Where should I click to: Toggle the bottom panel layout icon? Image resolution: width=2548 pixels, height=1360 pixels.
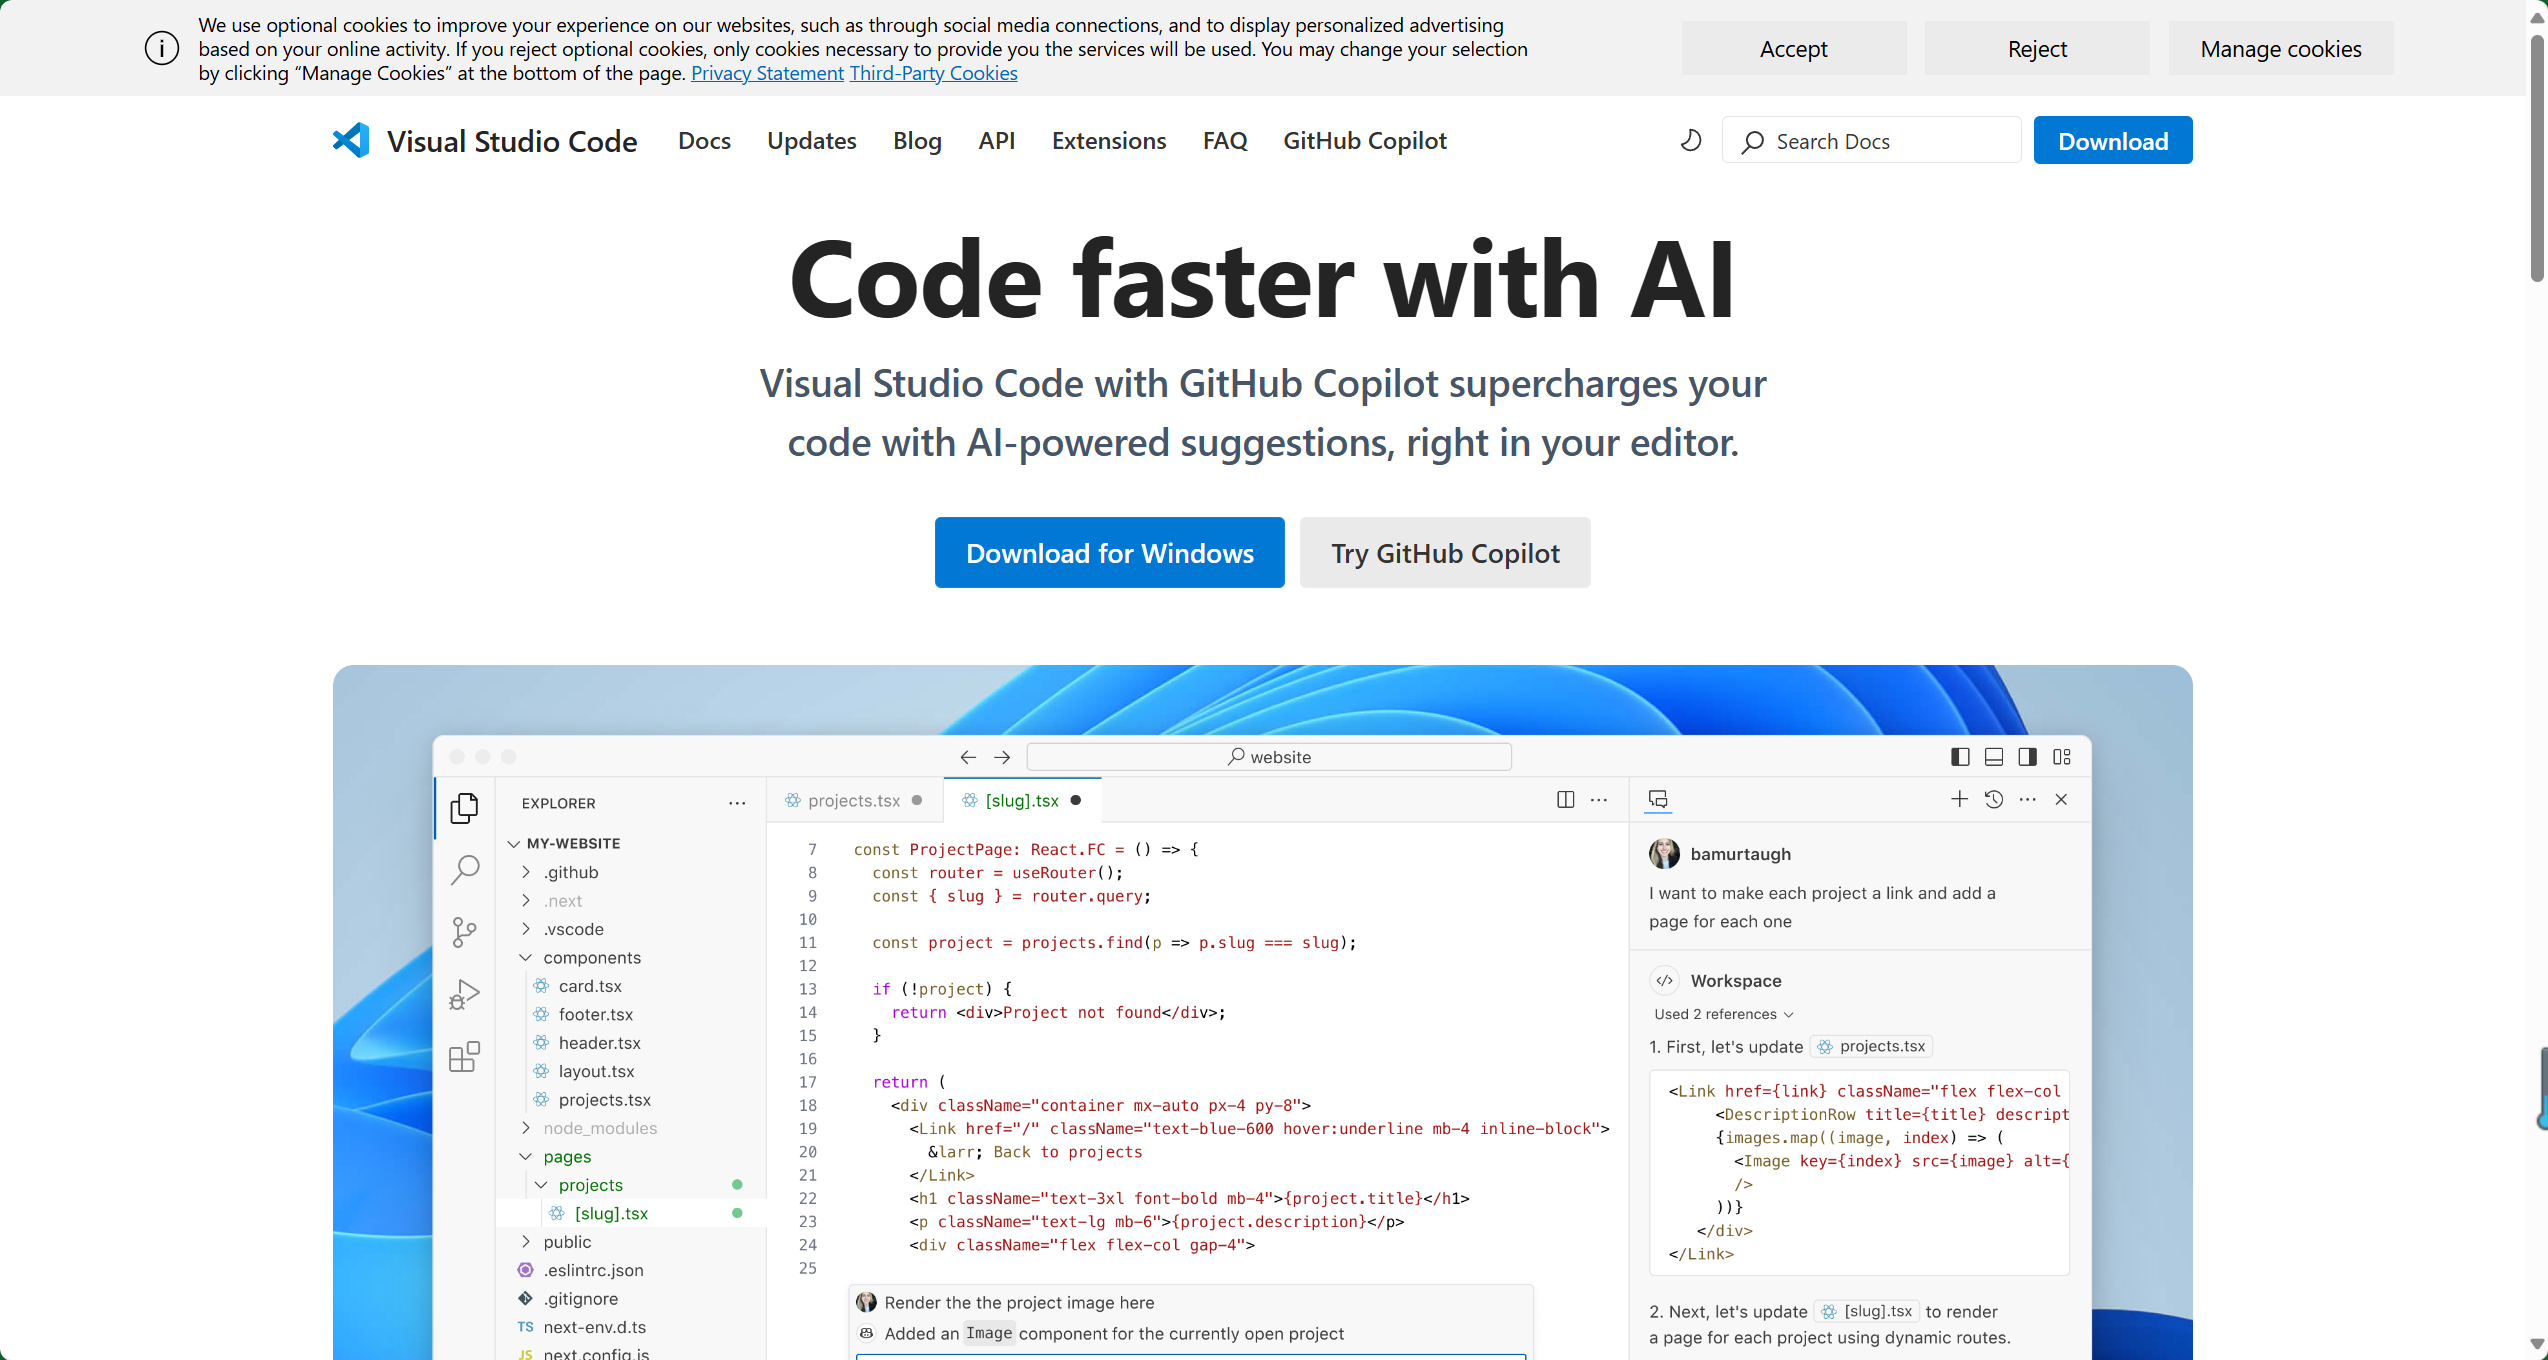(x=1993, y=757)
